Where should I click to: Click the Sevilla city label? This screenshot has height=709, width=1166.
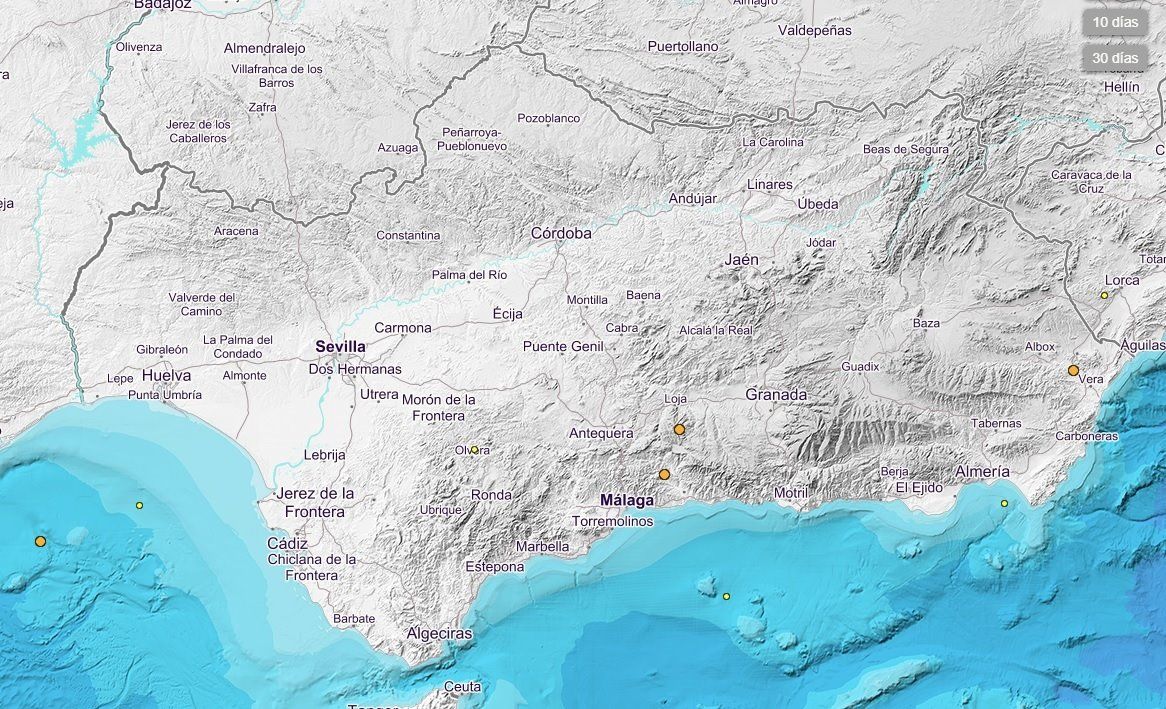click(x=340, y=347)
